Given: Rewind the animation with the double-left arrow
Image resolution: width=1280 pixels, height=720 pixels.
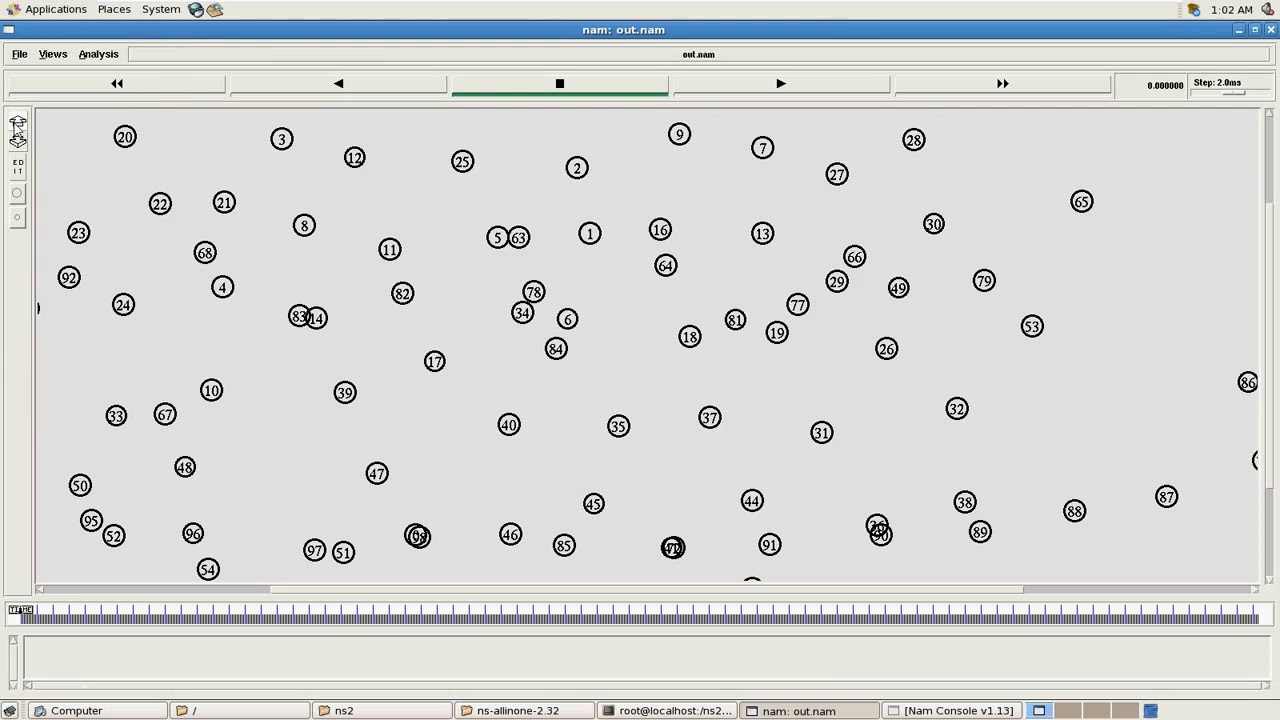Looking at the screenshot, I should pyautogui.click(x=117, y=84).
